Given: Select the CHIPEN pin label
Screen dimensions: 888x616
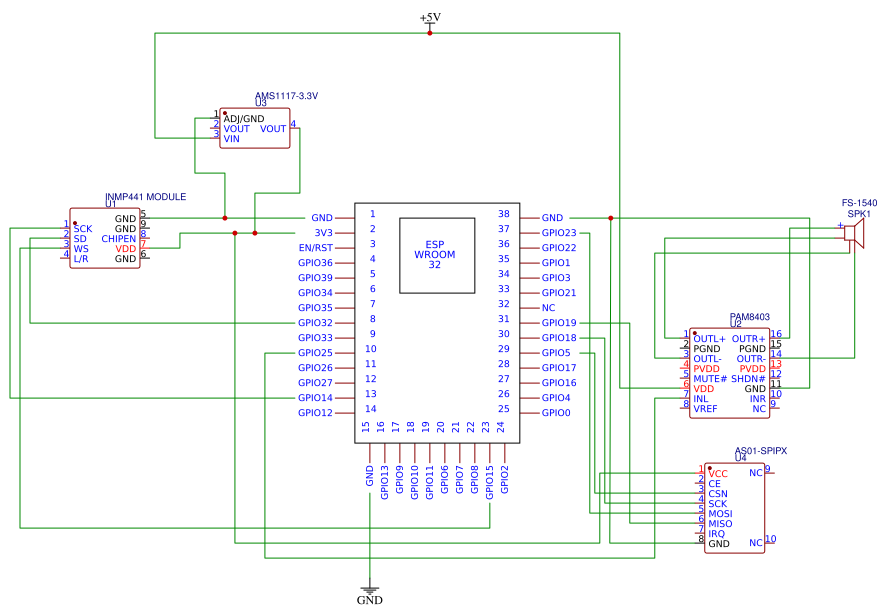Looking at the screenshot, I should tap(119, 239).
